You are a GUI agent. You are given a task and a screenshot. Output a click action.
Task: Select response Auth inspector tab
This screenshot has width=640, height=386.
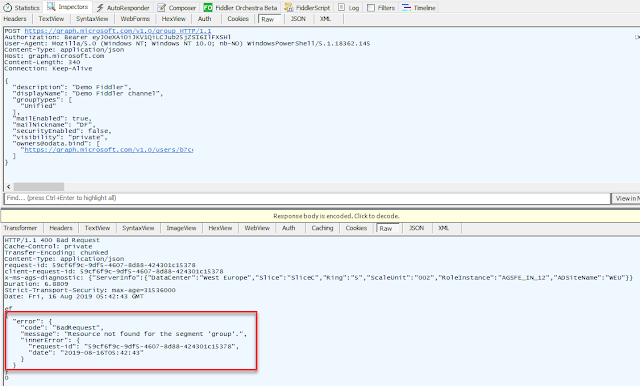289,228
